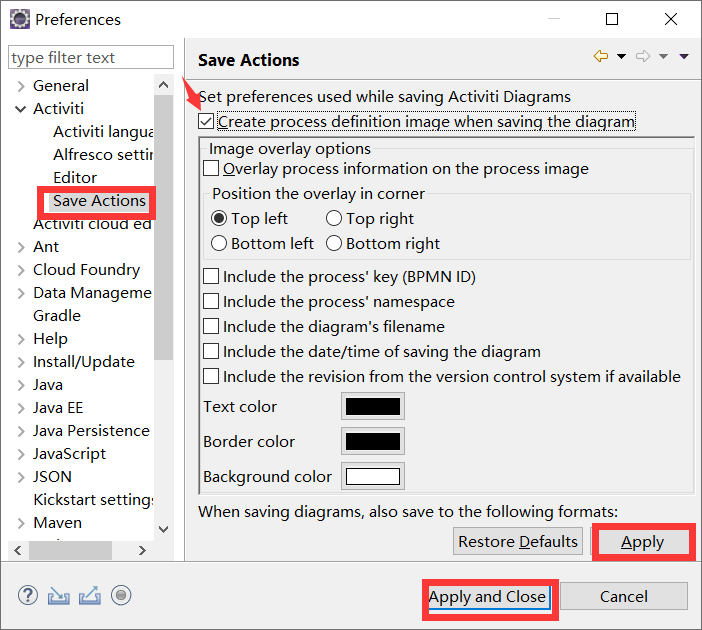The image size is (702, 630).
Task: Maximize the Preferences window
Action: pyautogui.click(x=612, y=19)
